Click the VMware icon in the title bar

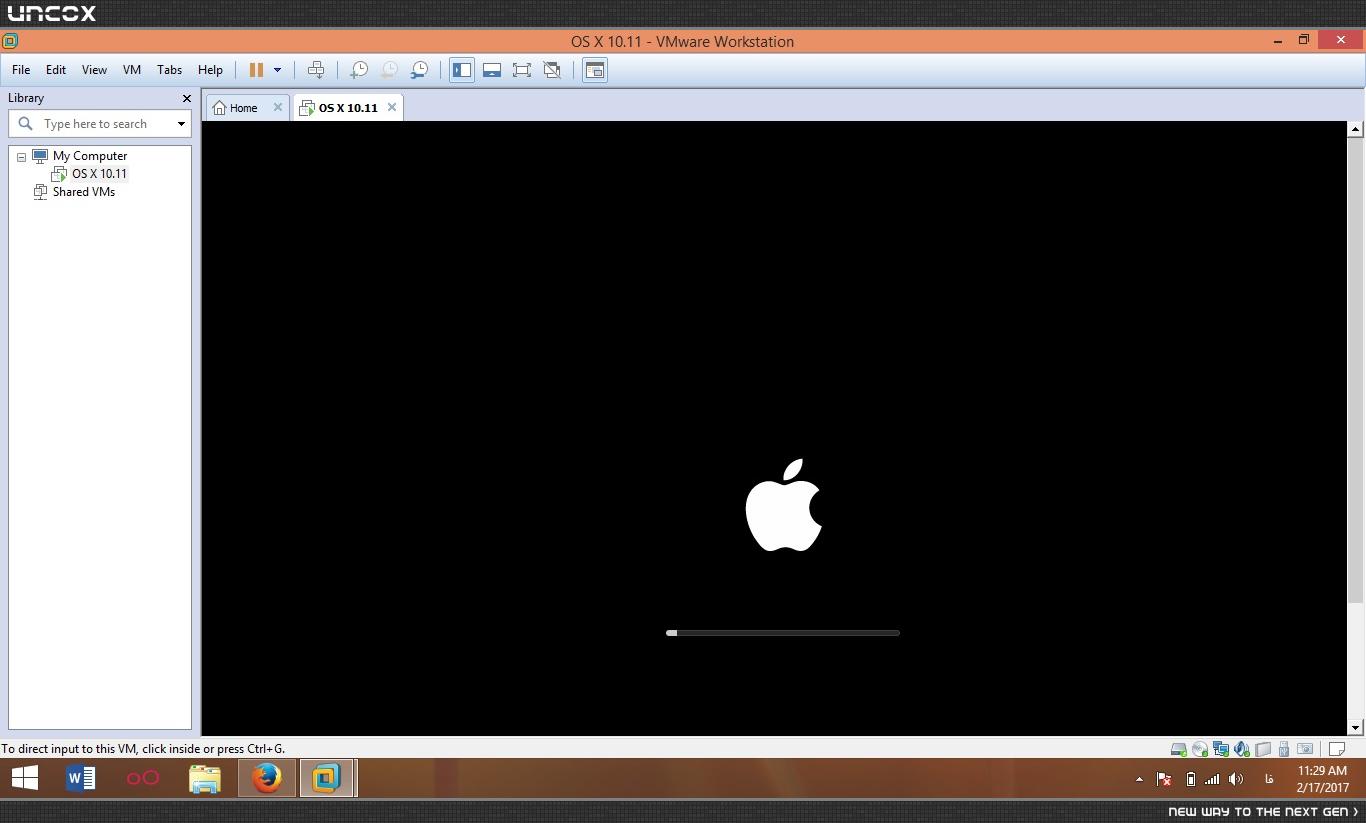[10, 41]
